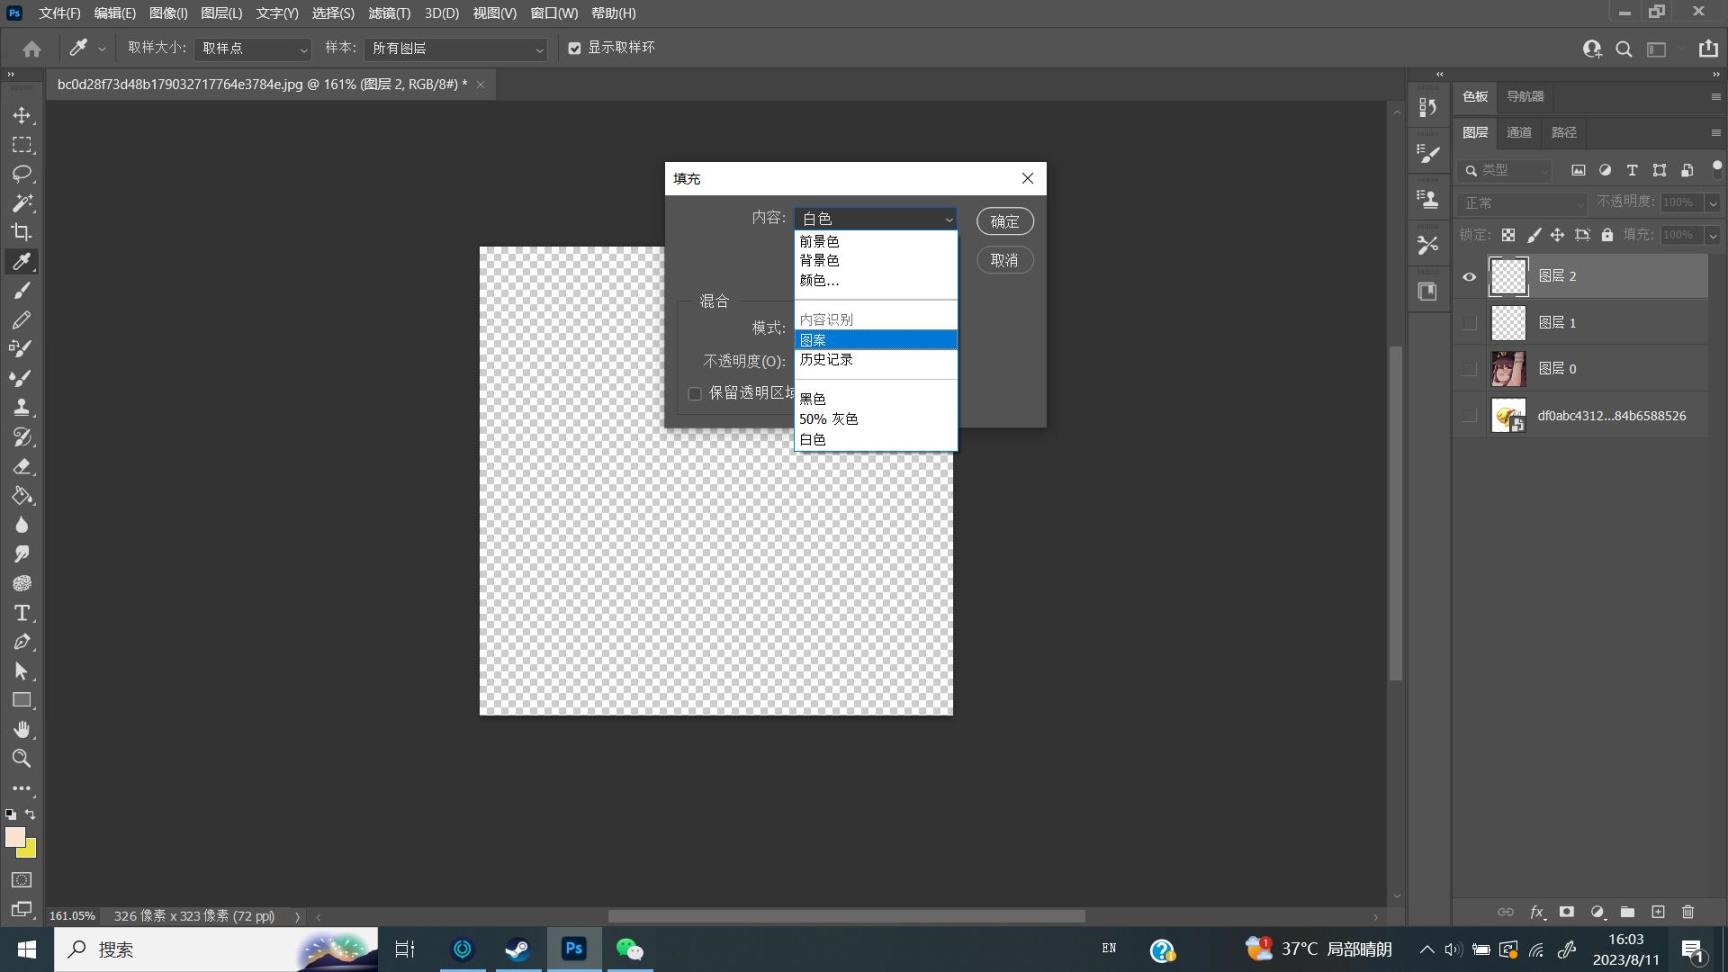
Task: Open the 样本 dropdown showing 所有图层
Action: [456, 48]
